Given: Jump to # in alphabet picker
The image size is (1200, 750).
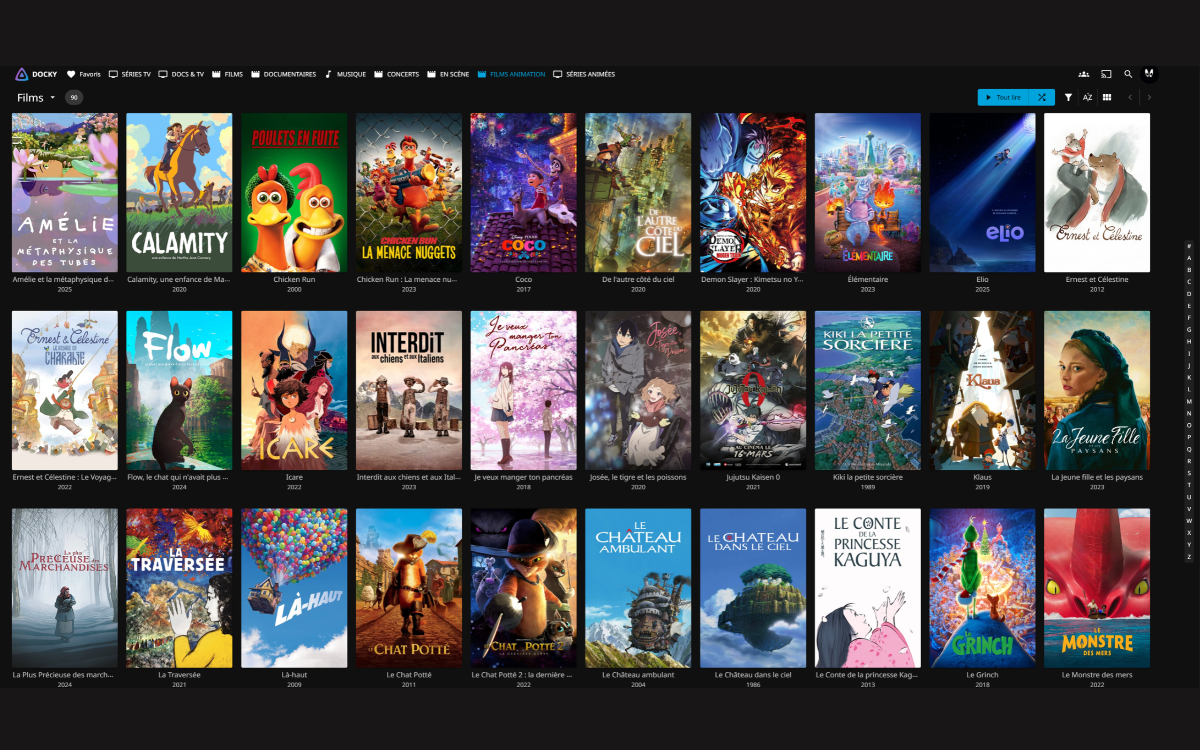Looking at the screenshot, I should pyautogui.click(x=1189, y=246).
